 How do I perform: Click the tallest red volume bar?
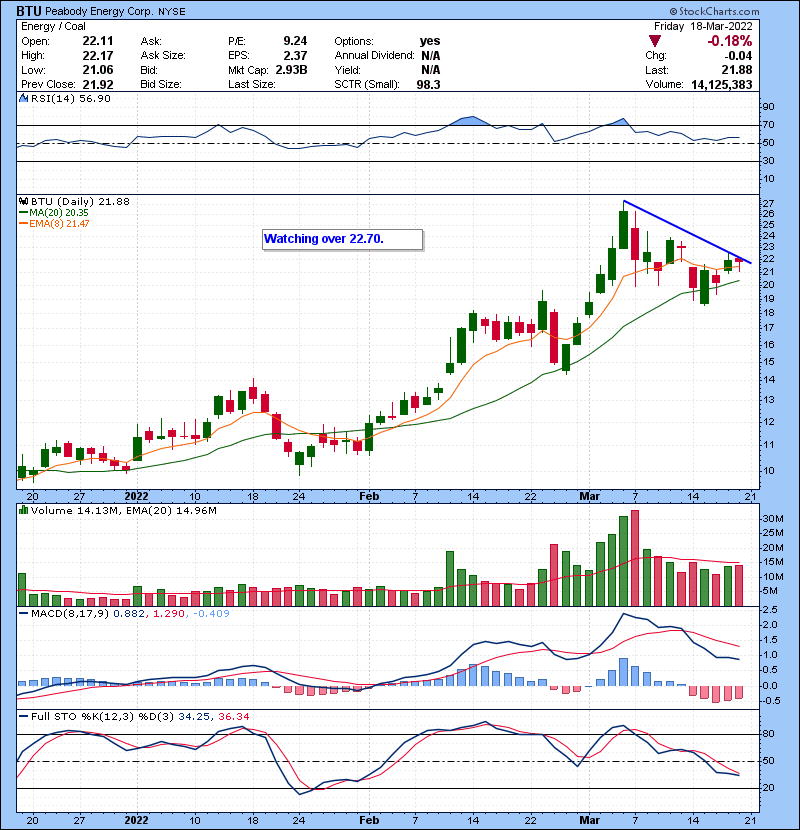[x=635, y=558]
